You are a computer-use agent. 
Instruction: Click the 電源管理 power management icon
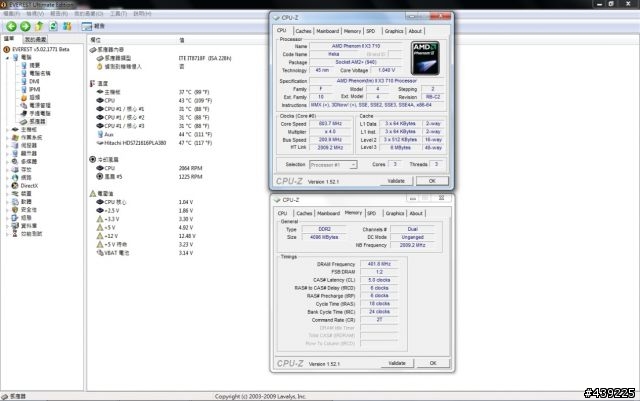tap(24, 105)
